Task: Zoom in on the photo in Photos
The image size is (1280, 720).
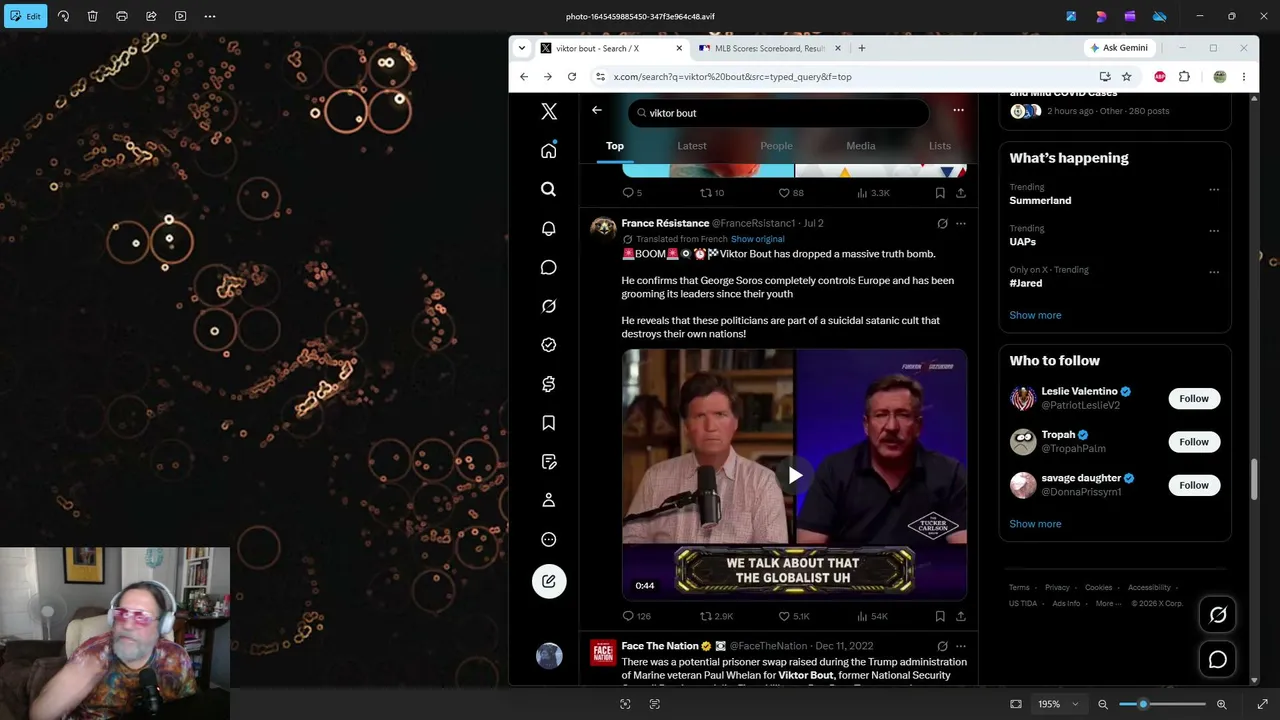Action: click(1221, 704)
